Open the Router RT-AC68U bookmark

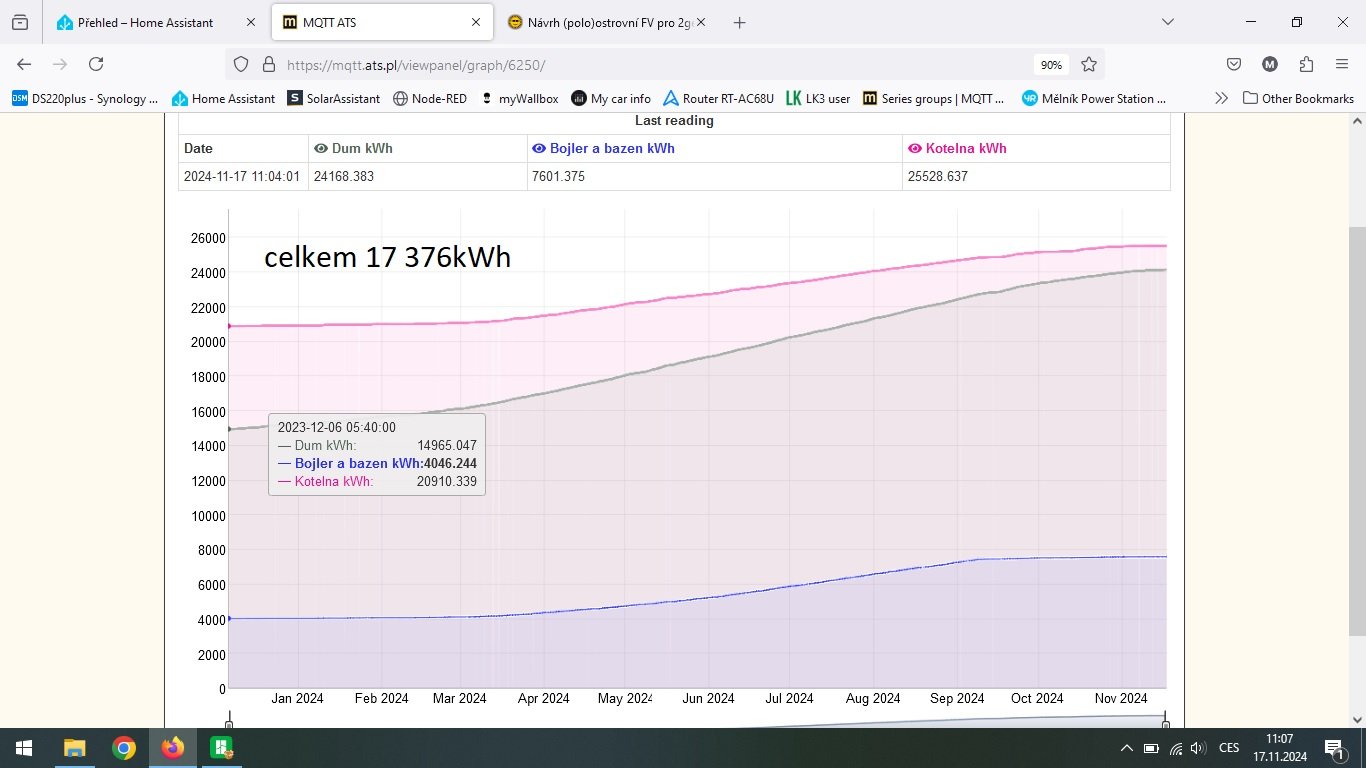click(x=719, y=98)
